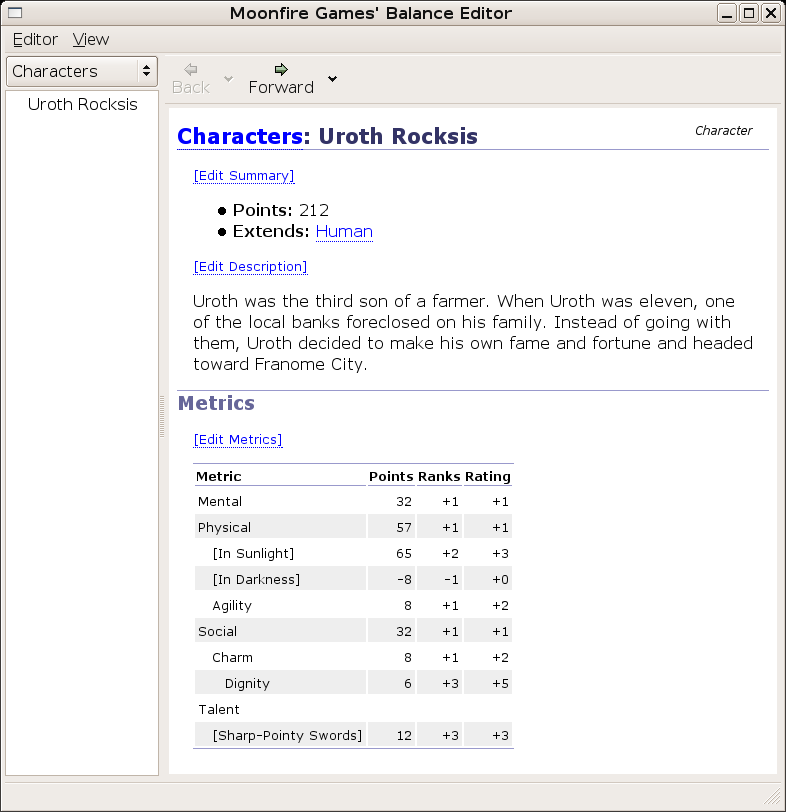Open the Editor menu
786x812 pixels.
[x=35, y=39]
